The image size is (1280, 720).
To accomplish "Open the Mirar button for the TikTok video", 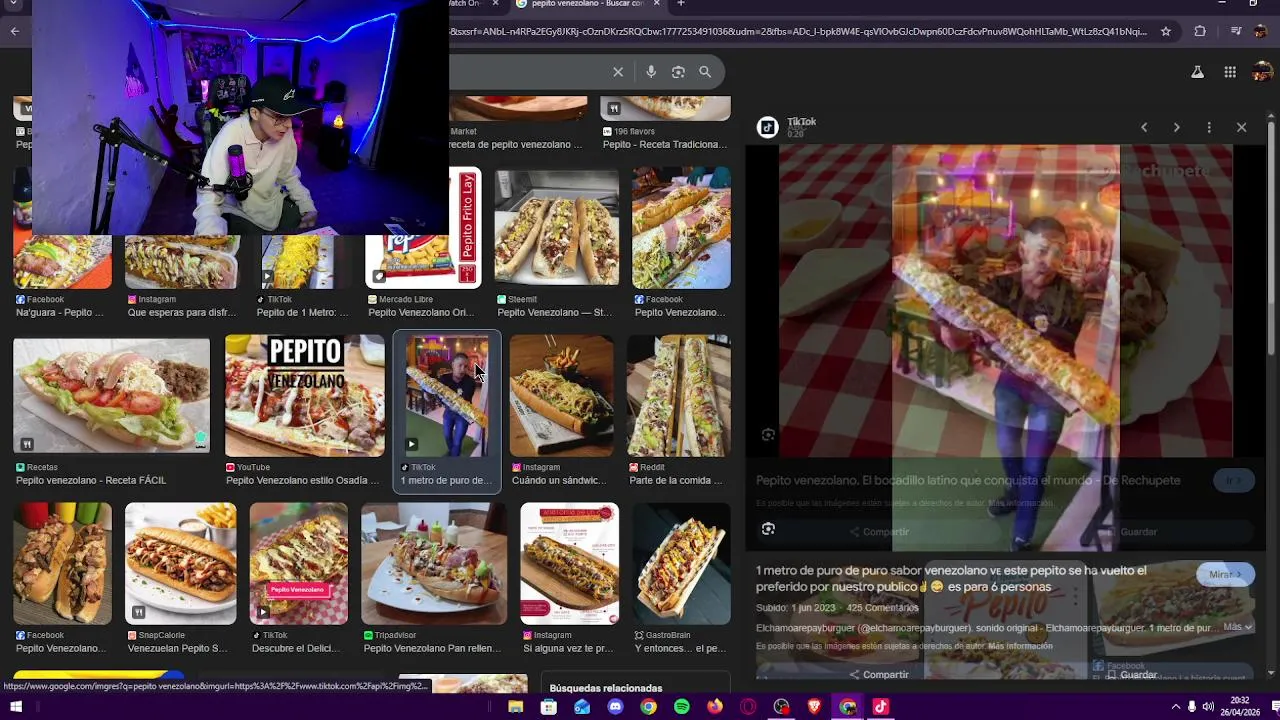I will coord(1224,574).
